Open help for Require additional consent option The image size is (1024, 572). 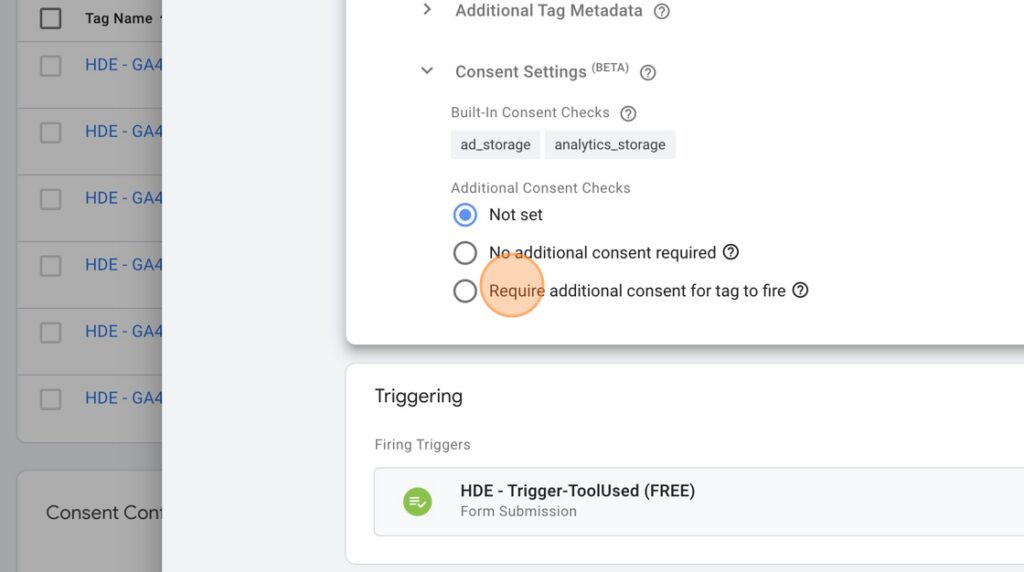(x=801, y=290)
